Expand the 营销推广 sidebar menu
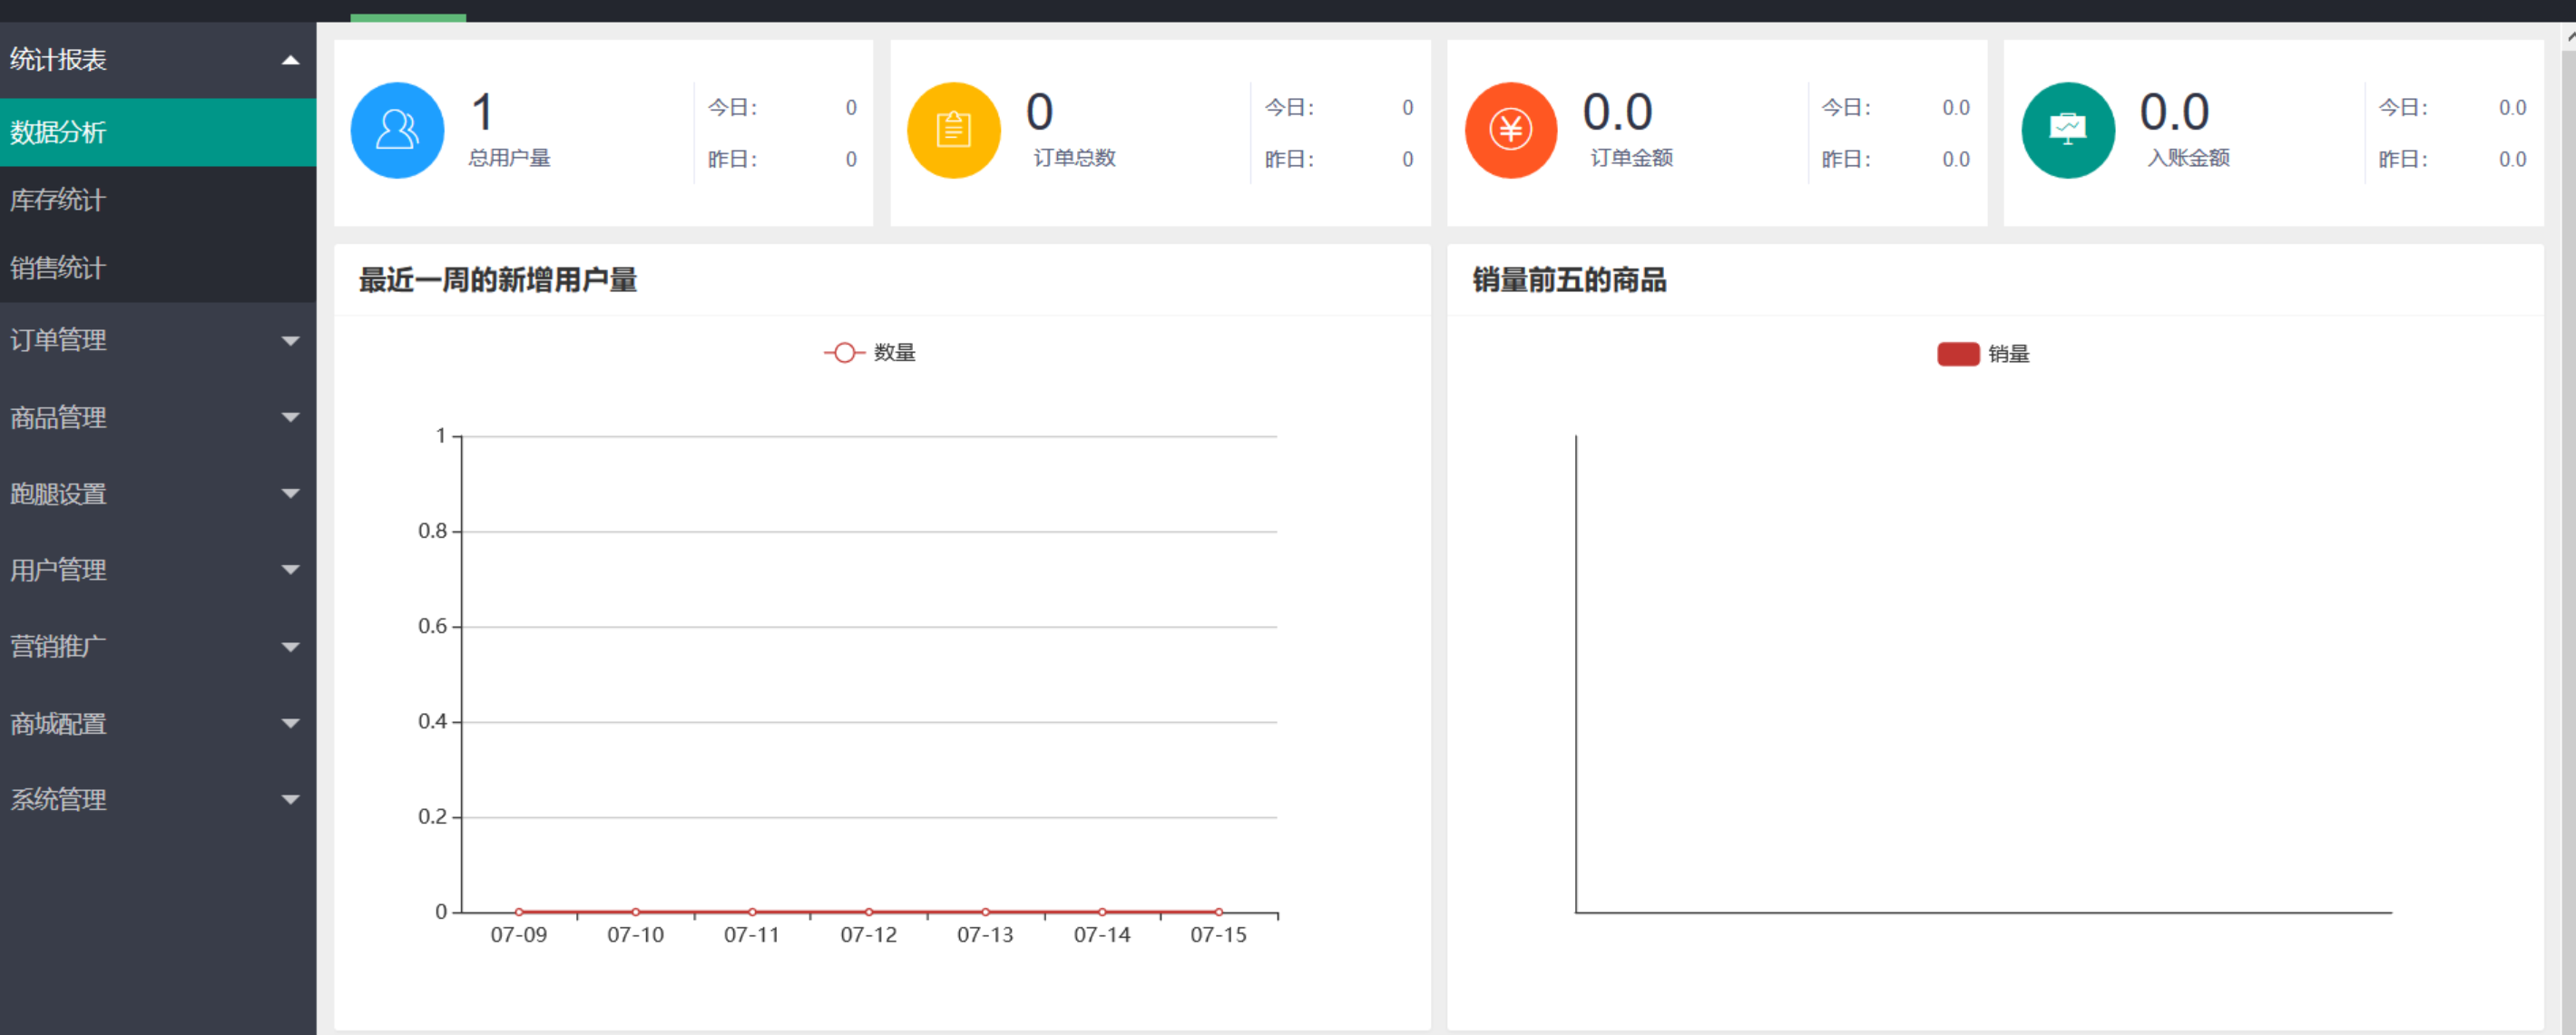Image resolution: width=2576 pixels, height=1035 pixels. point(158,646)
